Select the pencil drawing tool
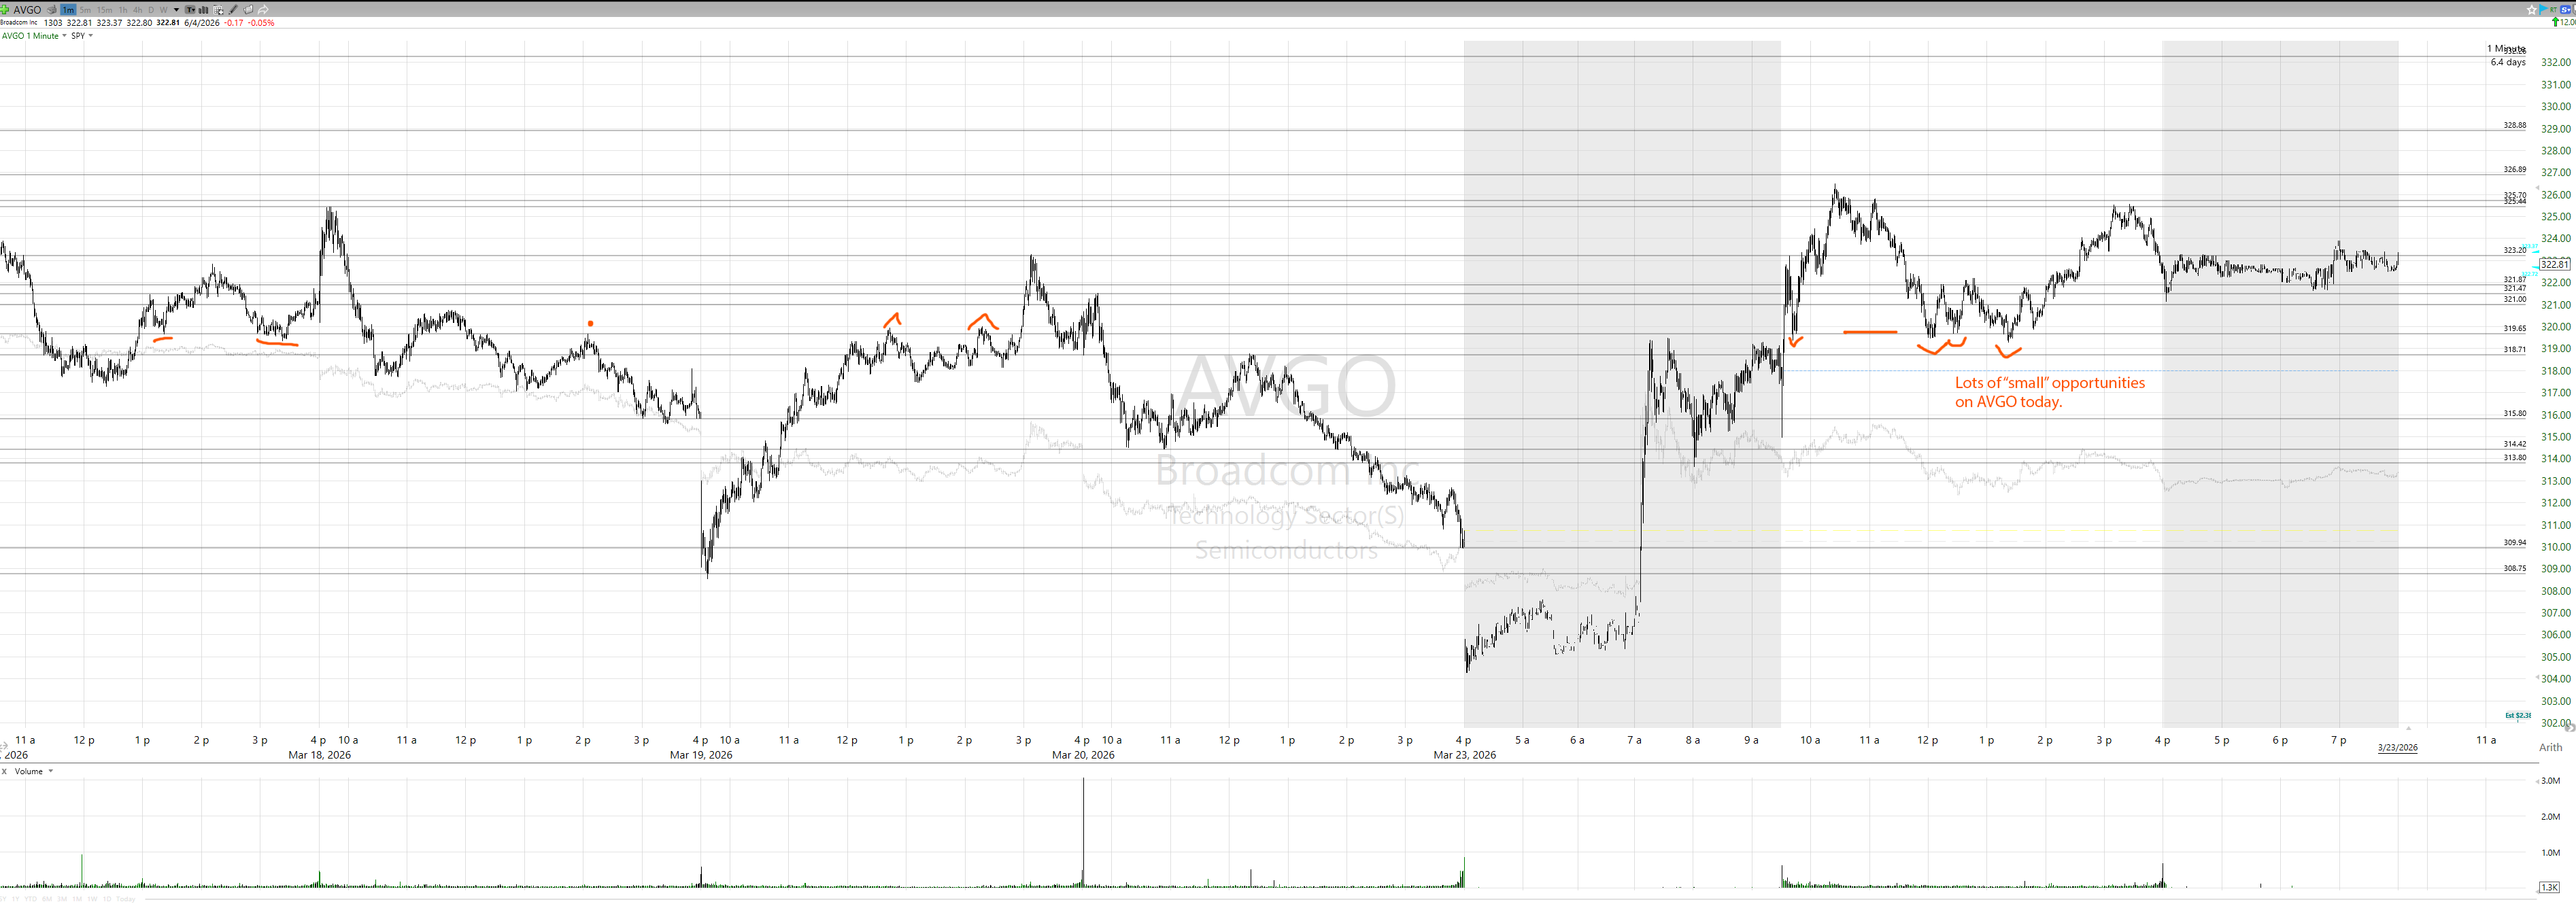 click(x=233, y=10)
